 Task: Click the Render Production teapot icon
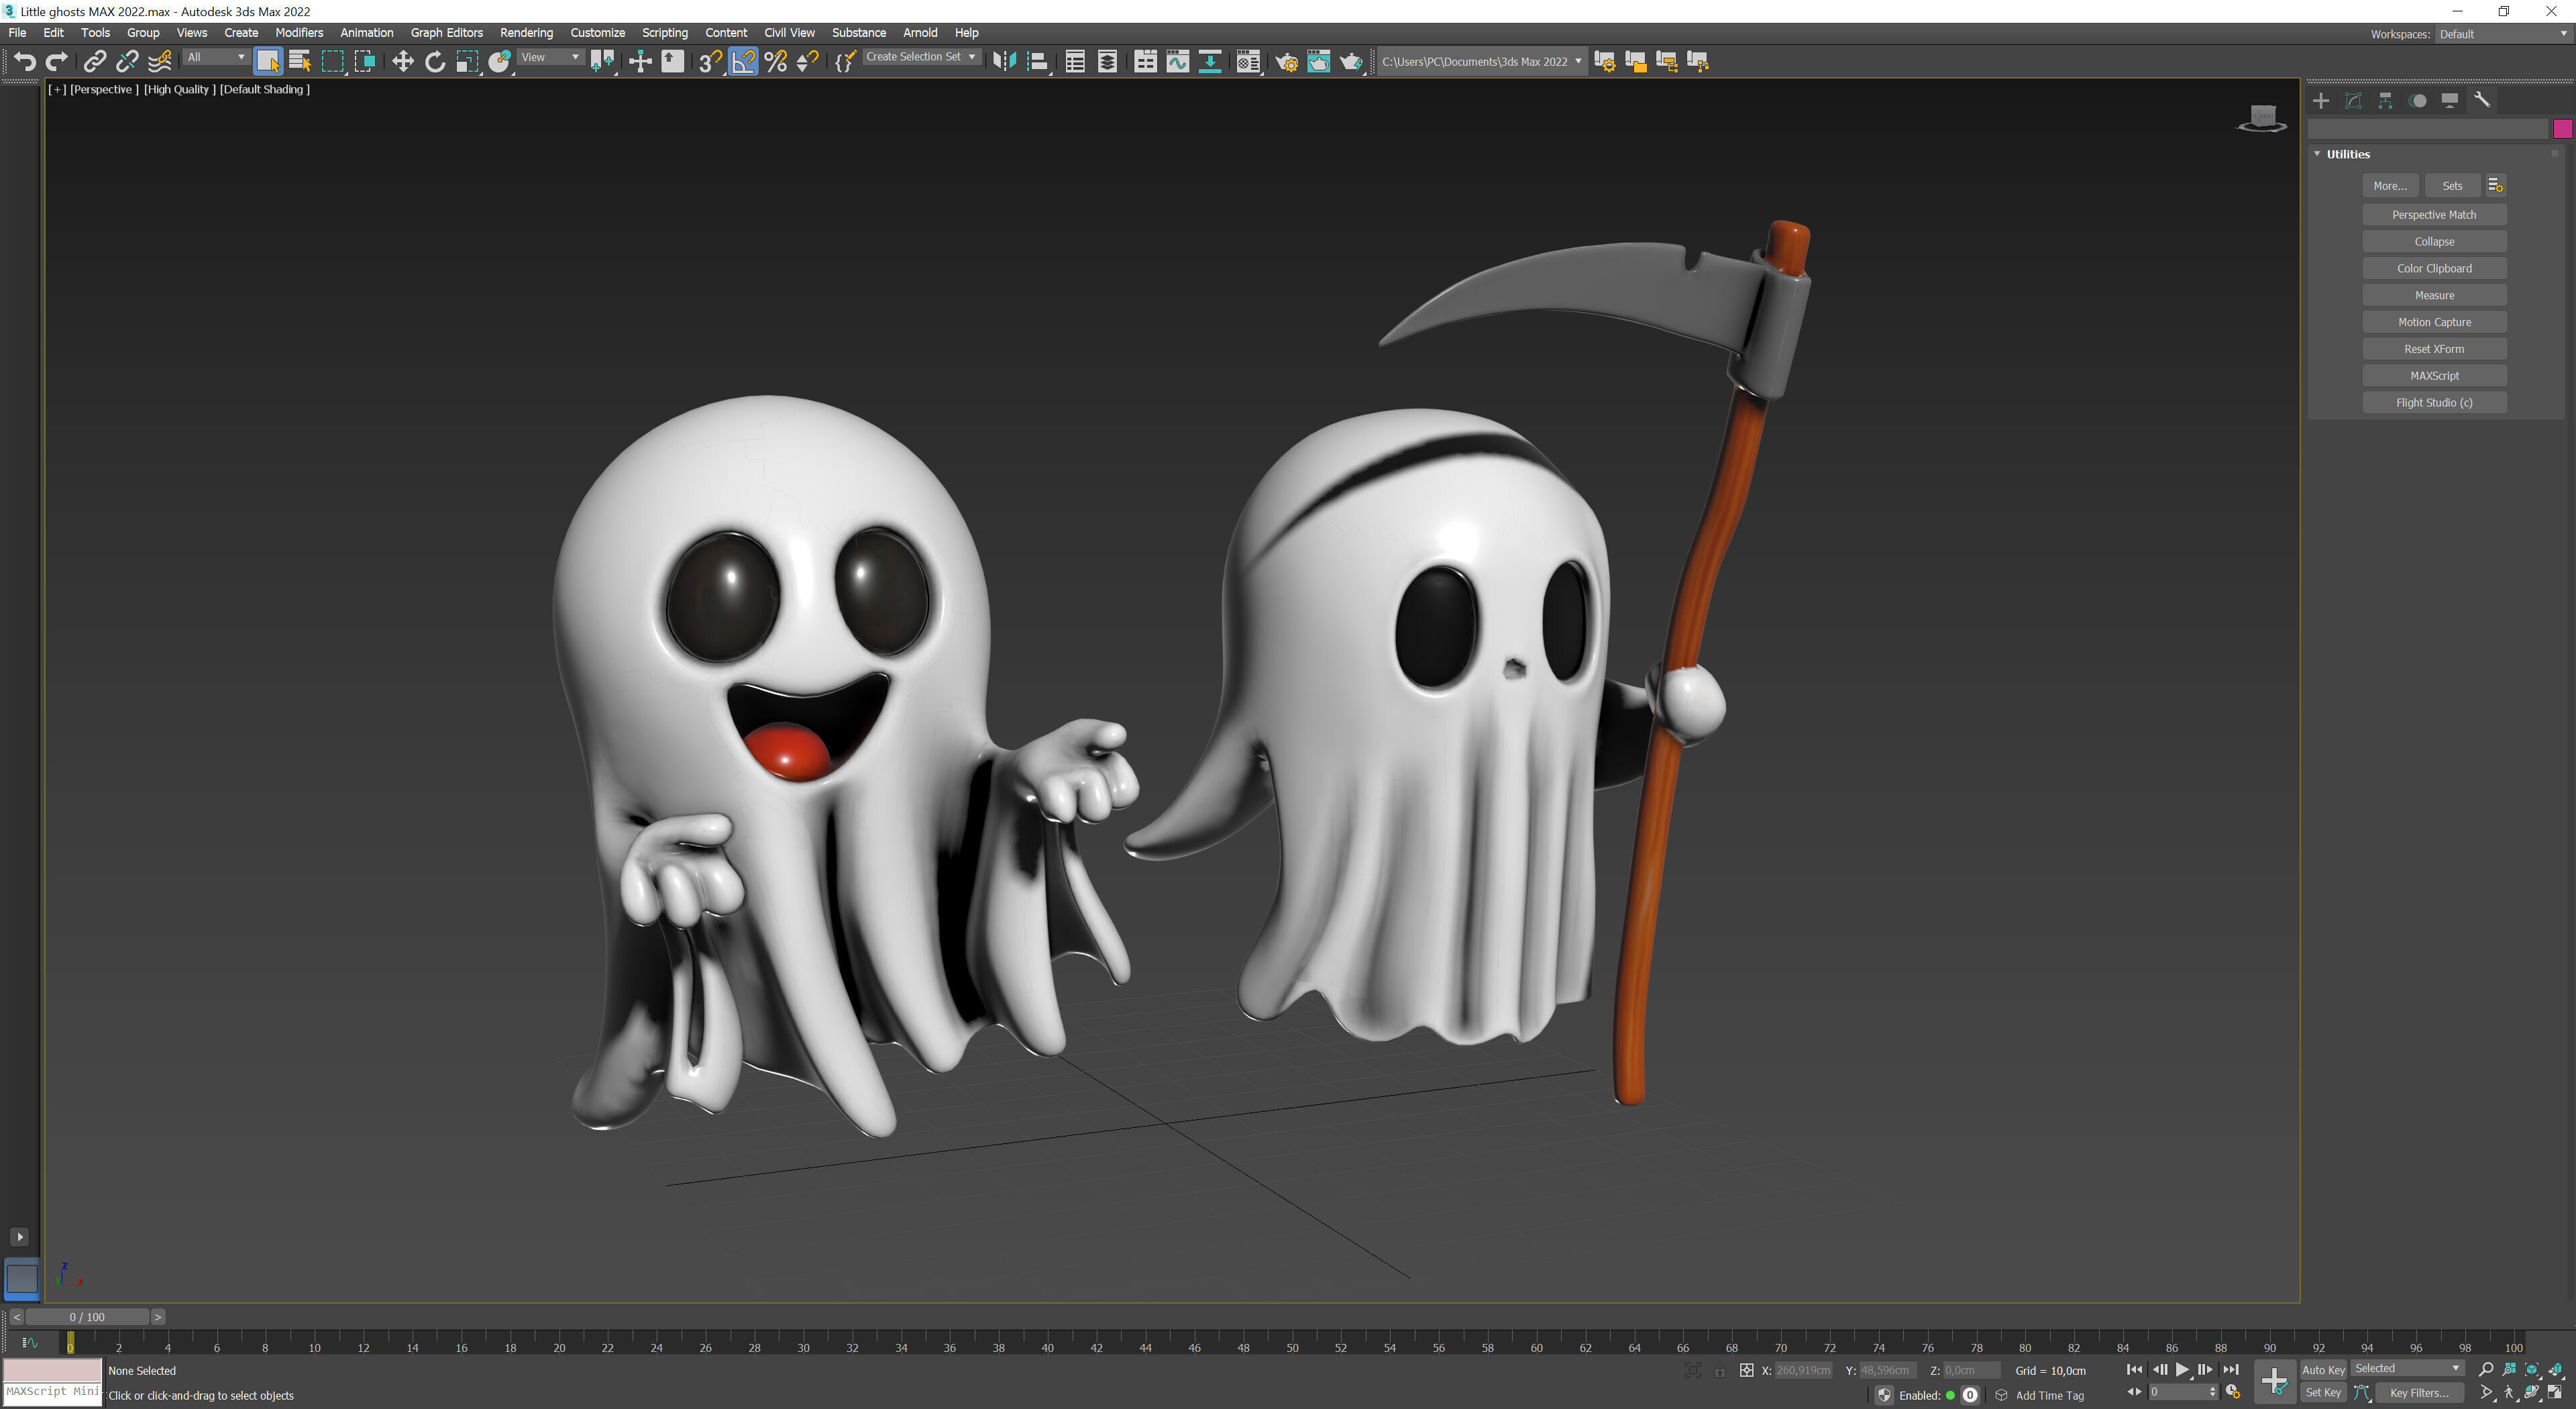(1351, 62)
